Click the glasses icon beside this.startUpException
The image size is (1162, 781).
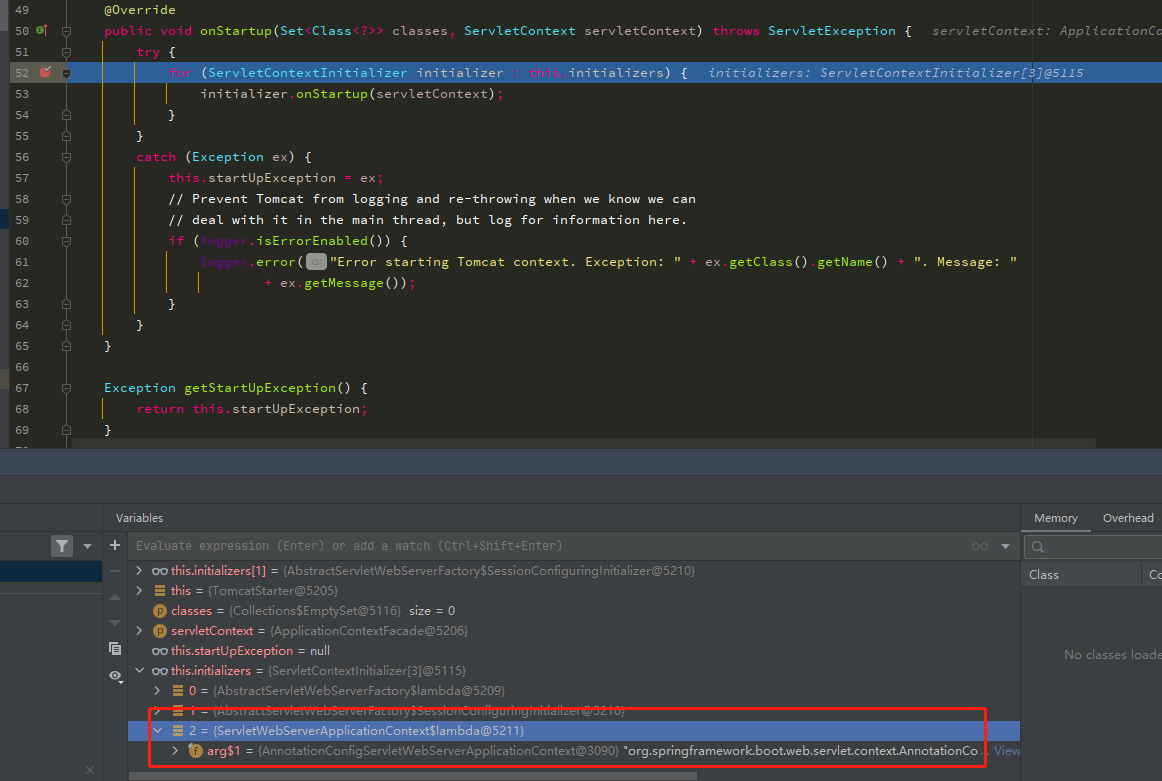[x=159, y=651]
